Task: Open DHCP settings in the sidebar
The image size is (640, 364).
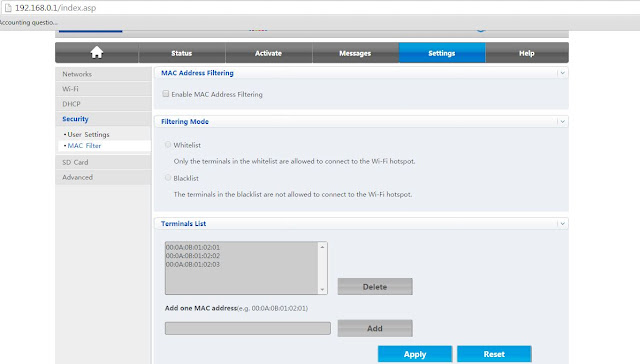Action: point(103,104)
